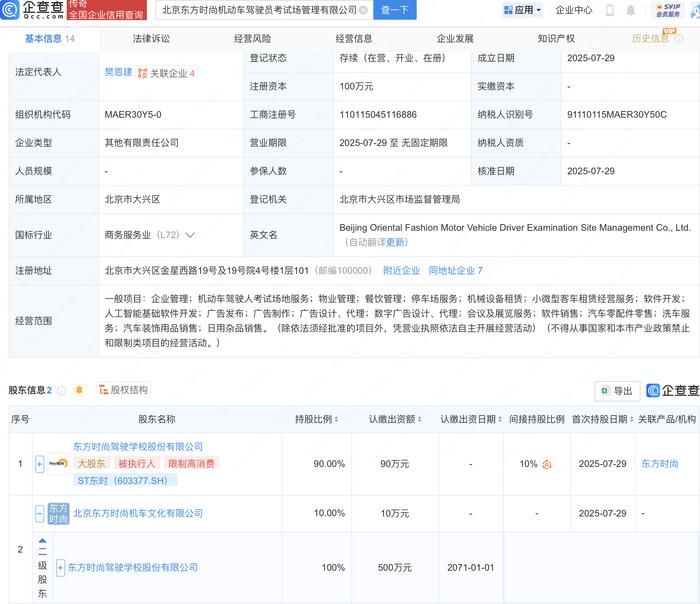Click the 查一下 search button
Image resolution: width=700 pixels, height=604 pixels.
point(395,10)
